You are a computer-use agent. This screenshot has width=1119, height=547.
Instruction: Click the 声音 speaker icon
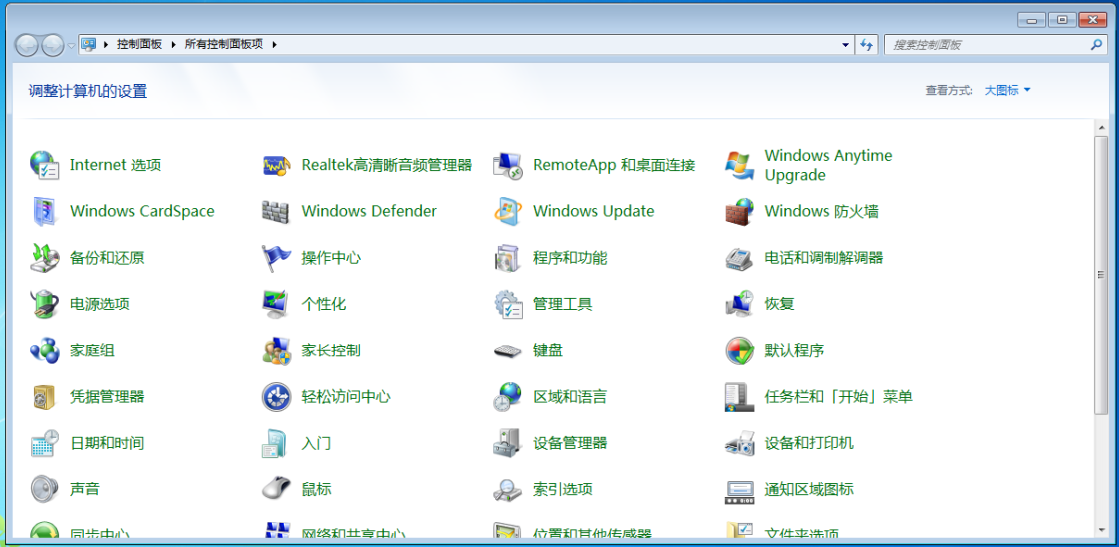(45, 489)
